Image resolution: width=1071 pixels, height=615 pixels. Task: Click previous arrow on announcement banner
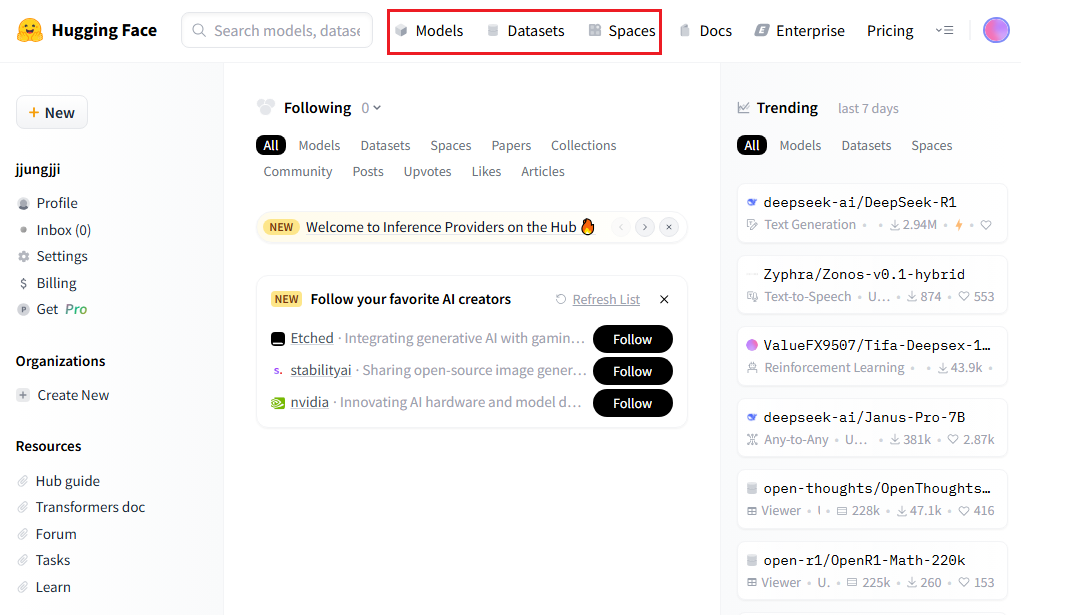621,227
